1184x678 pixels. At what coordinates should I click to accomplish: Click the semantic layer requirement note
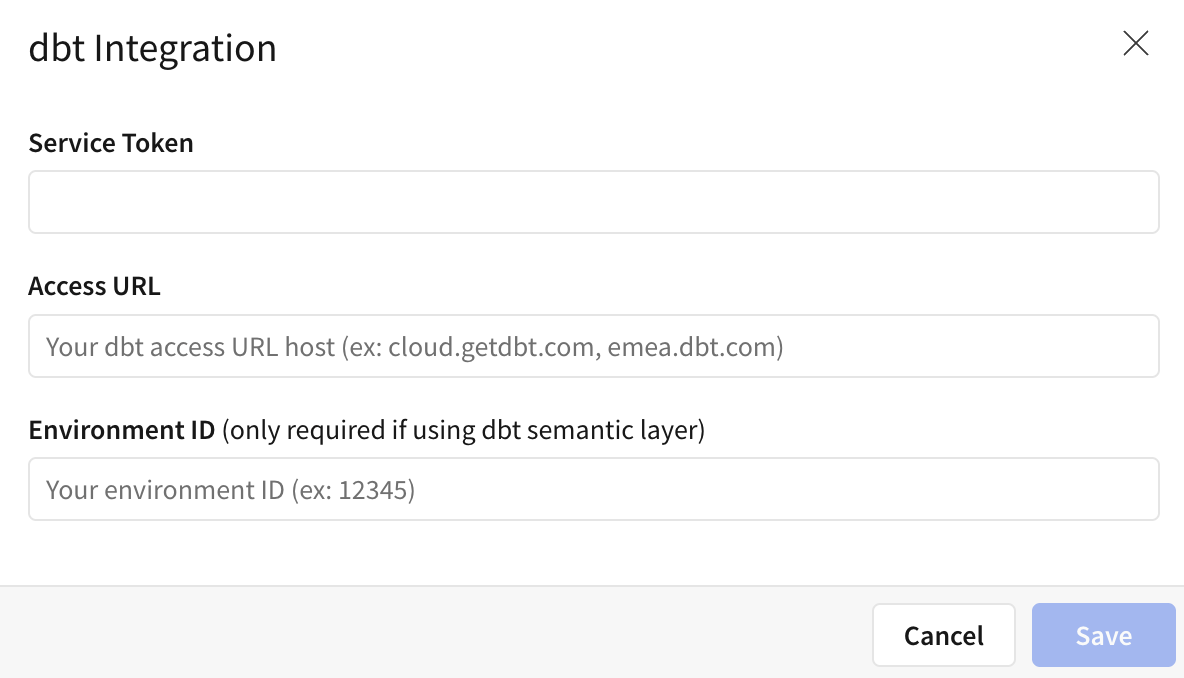464,430
